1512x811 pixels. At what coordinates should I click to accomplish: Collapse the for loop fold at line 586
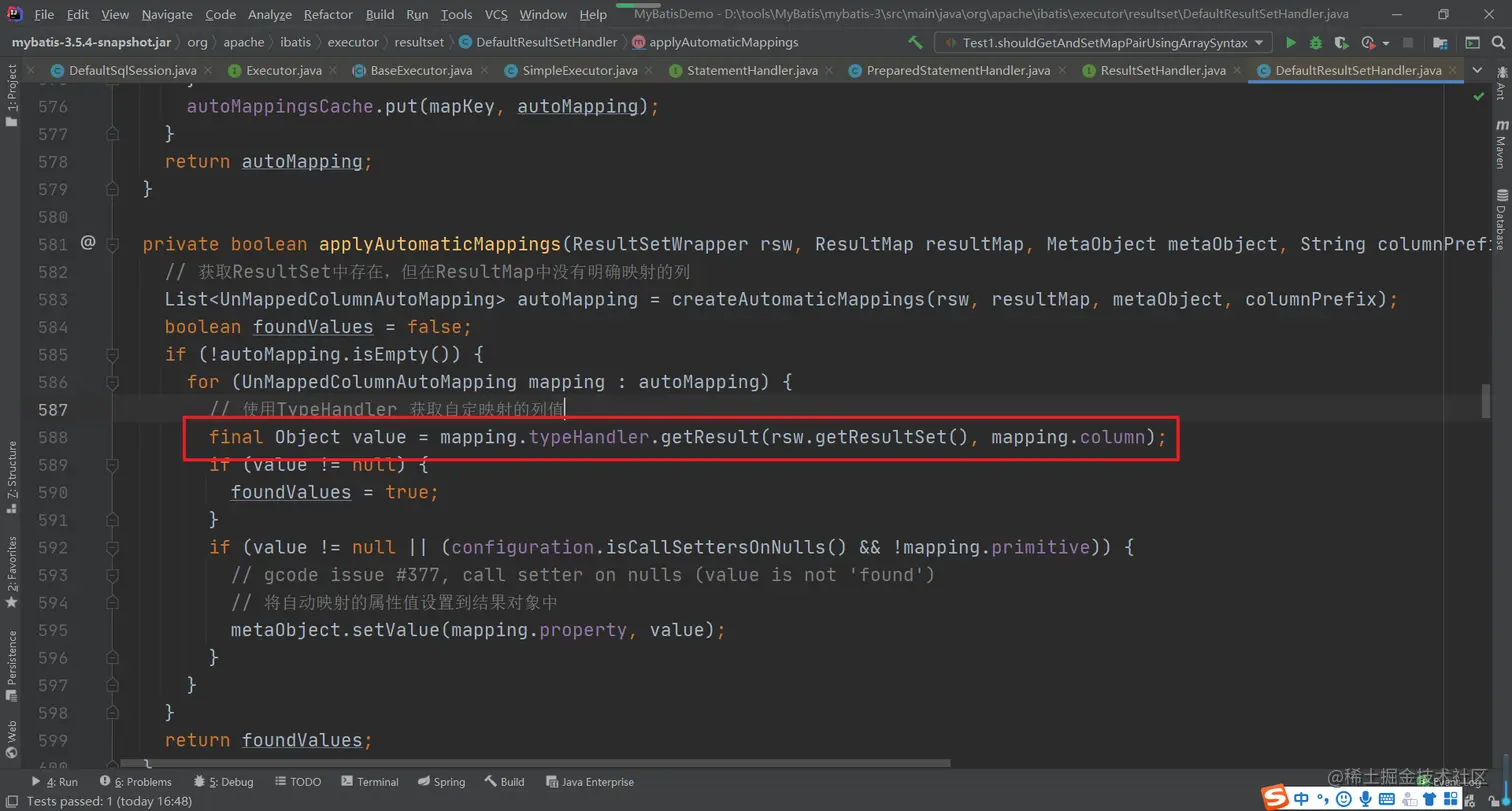coord(112,382)
